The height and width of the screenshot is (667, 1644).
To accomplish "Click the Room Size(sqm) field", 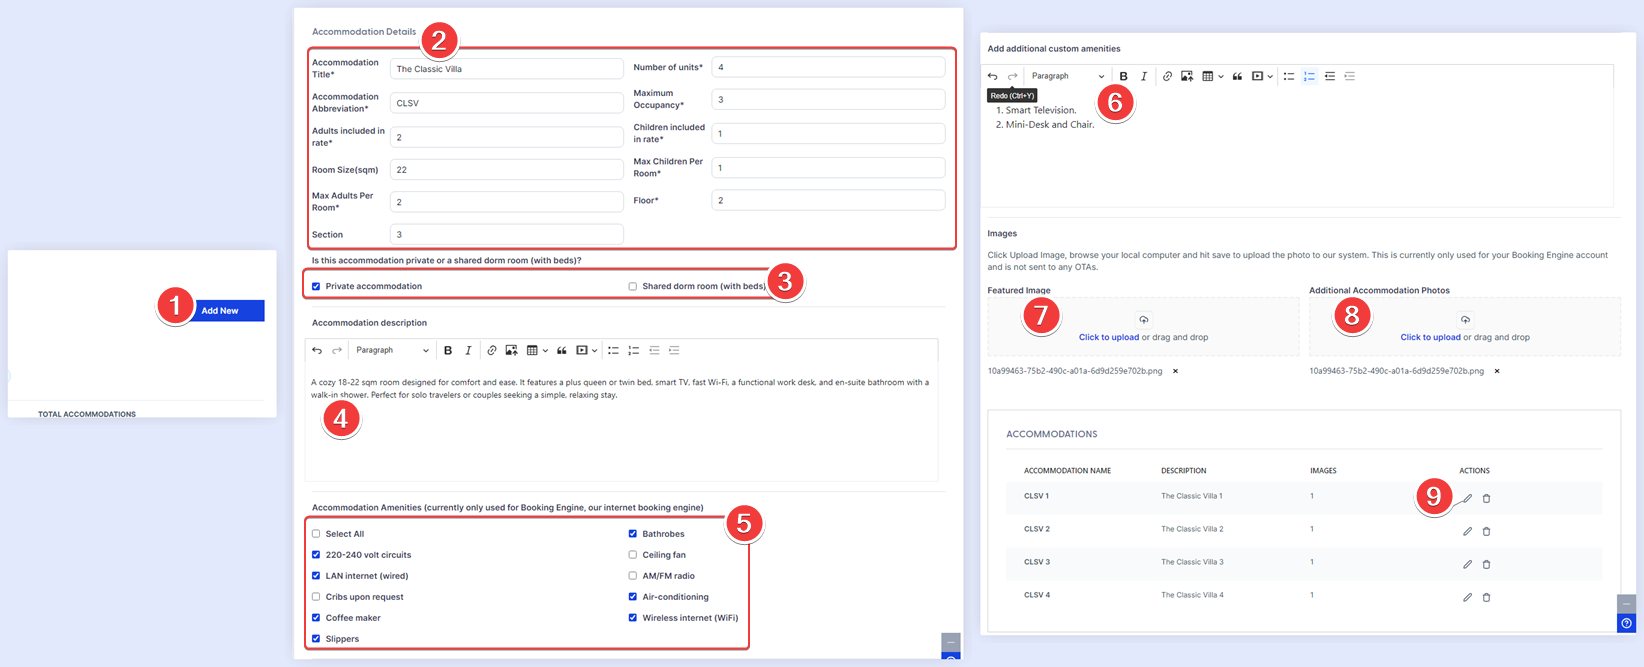I will [x=506, y=170].
